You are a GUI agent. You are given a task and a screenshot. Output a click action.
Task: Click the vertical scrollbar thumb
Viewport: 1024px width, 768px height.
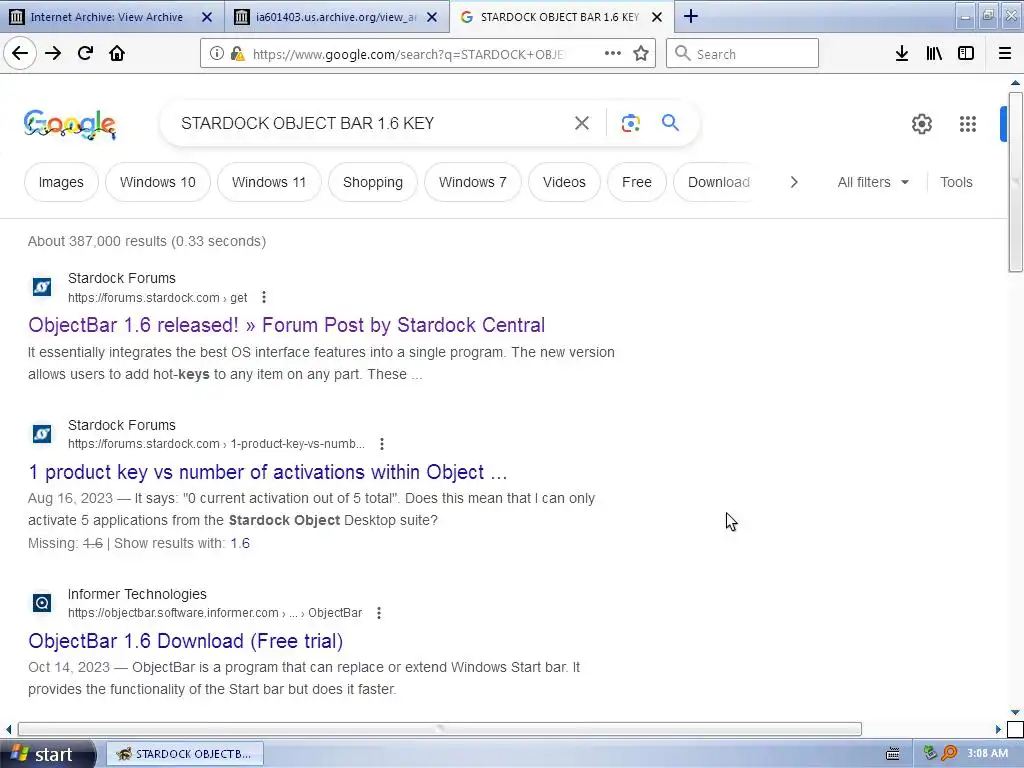click(x=1016, y=182)
